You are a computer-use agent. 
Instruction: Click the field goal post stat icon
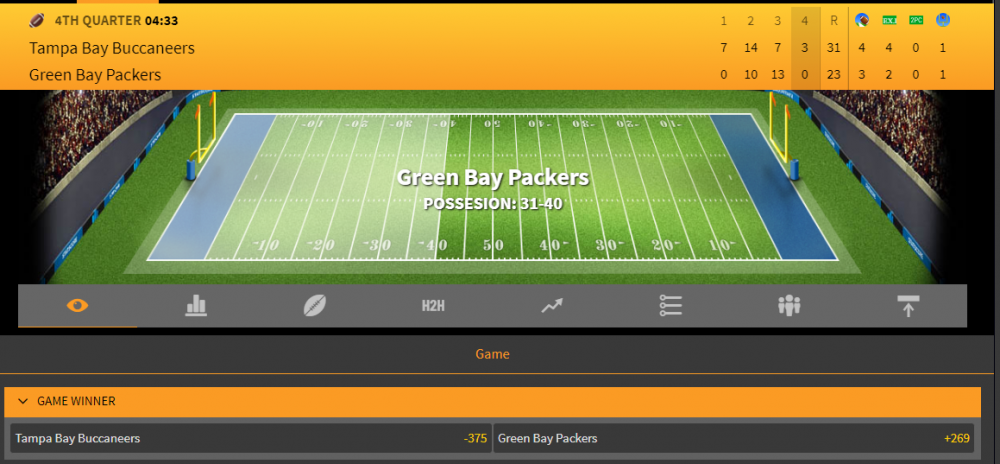[x=943, y=20]
